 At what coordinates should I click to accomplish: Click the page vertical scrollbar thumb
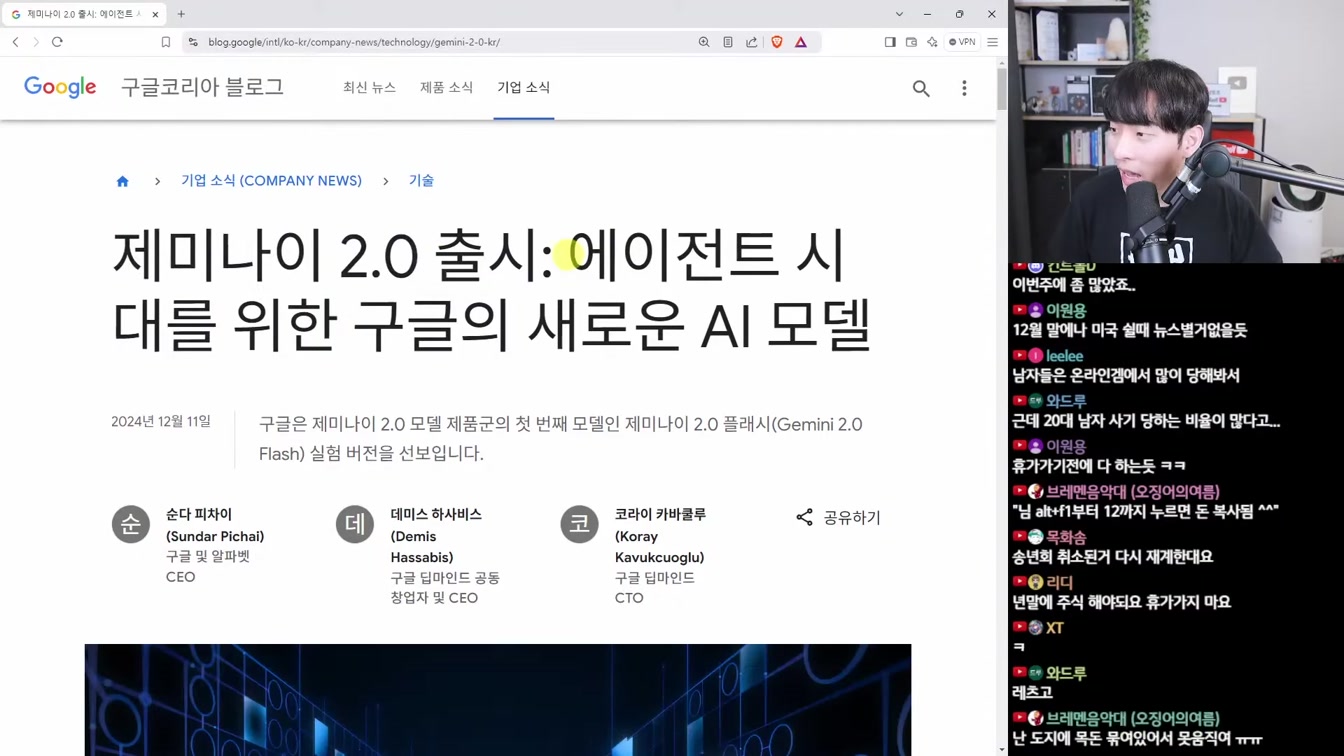tap(1002, 88)
